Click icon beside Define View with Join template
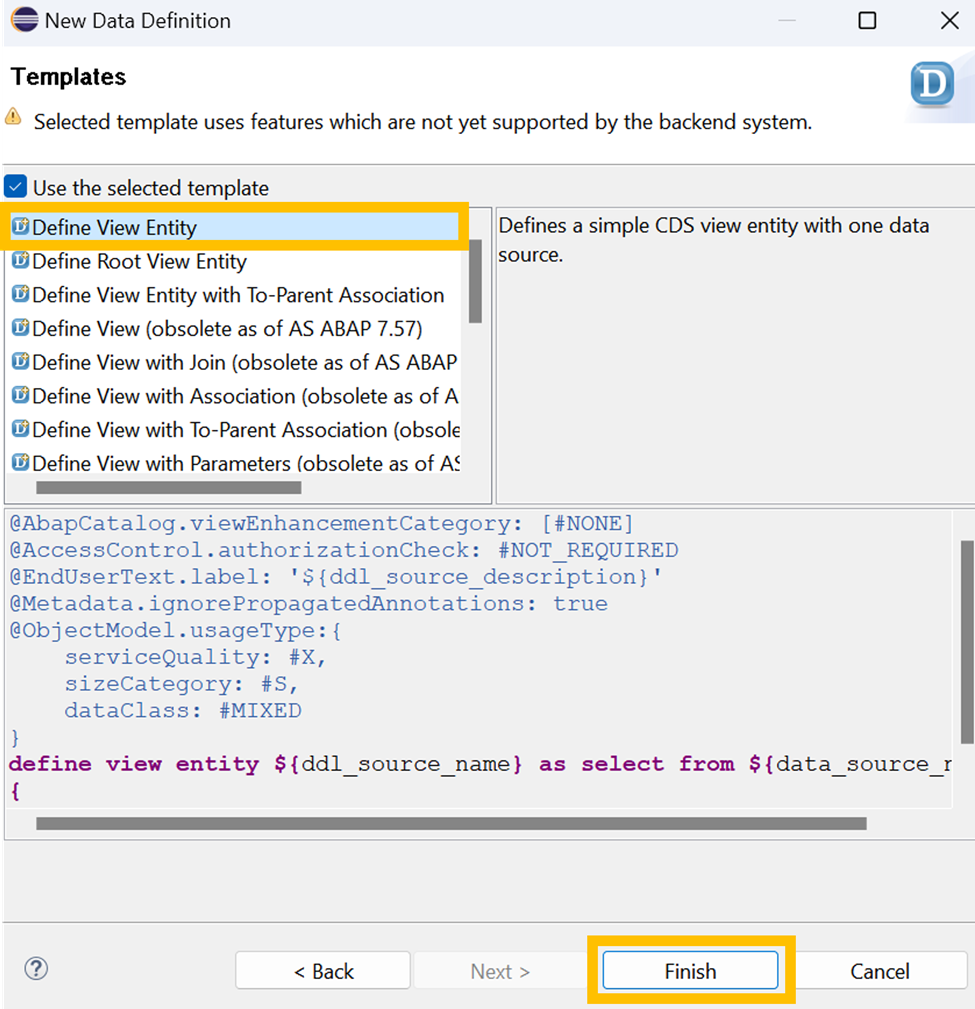 (21, 362)
